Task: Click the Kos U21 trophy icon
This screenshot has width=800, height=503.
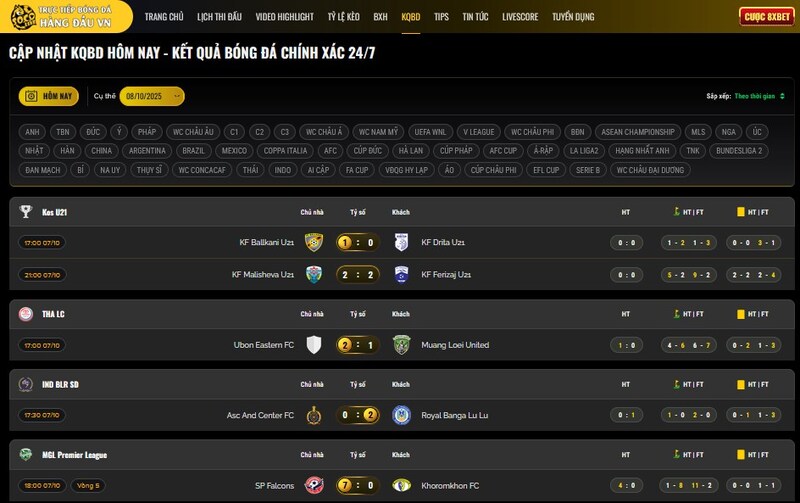Action: click(x=26, y=211)
